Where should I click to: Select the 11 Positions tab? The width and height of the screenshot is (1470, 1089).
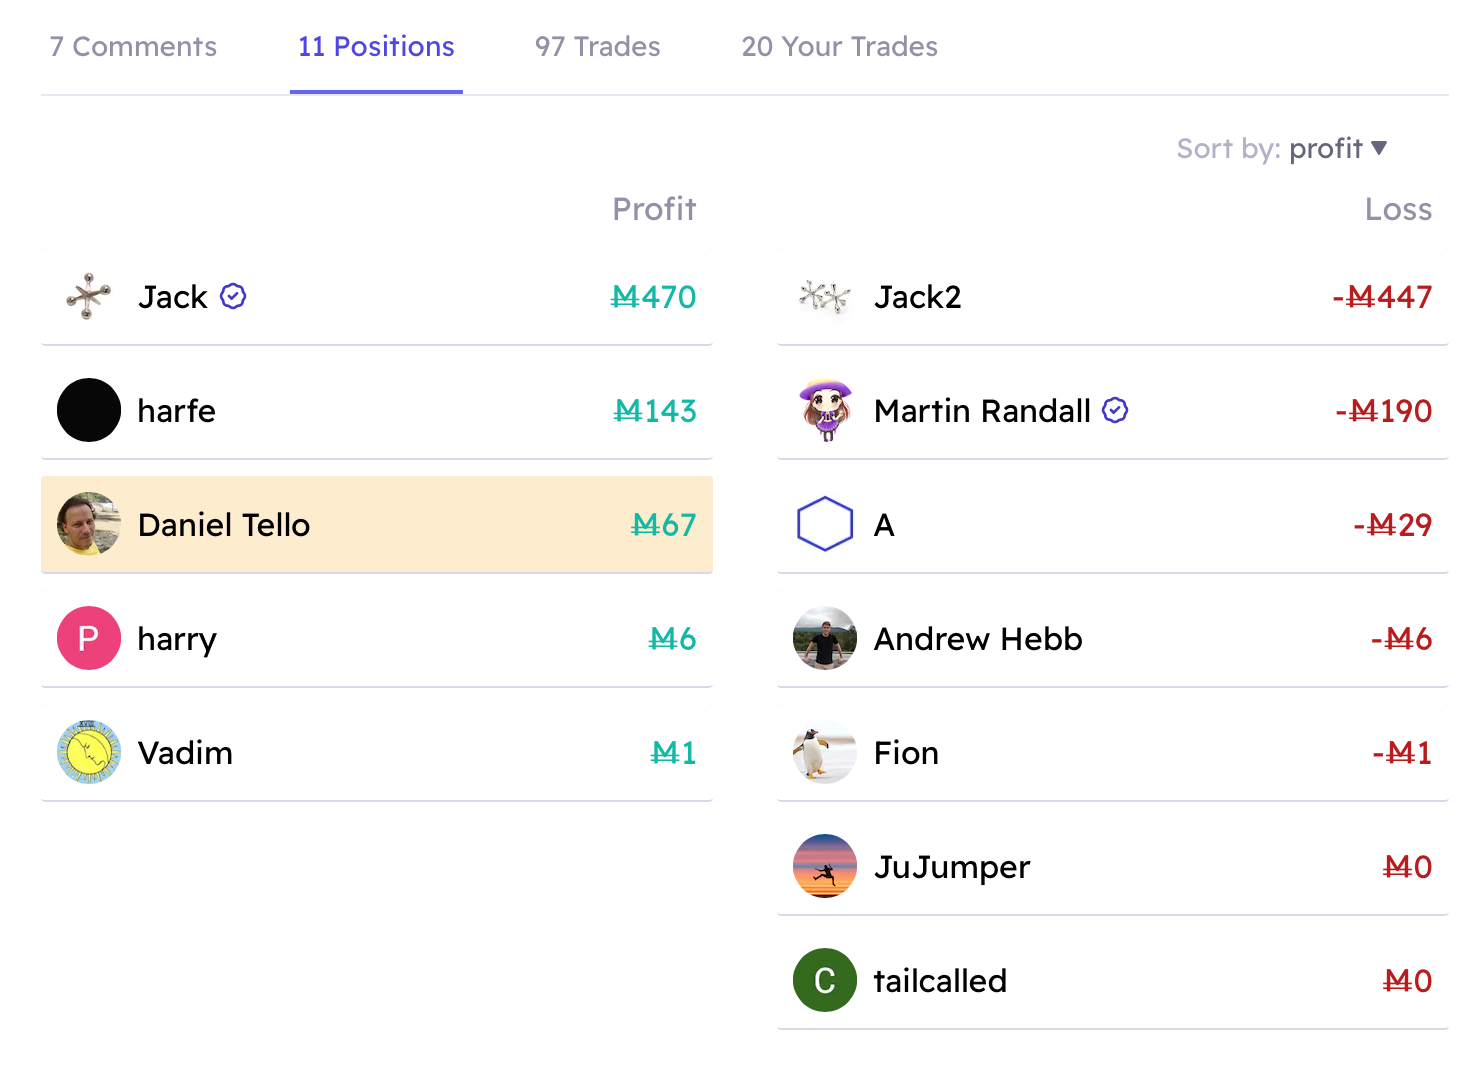pyautogui.click(x=376, y=47)
